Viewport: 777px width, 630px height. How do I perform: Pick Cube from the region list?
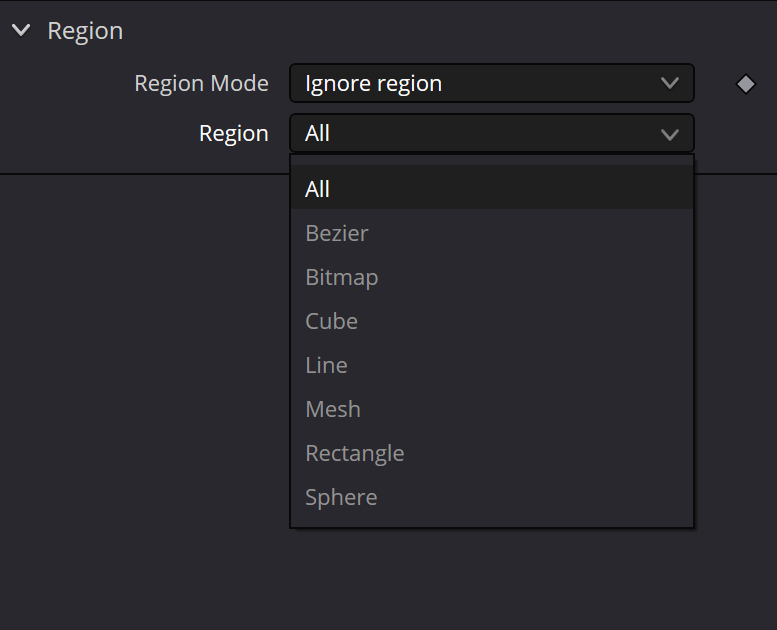[492, 321]
